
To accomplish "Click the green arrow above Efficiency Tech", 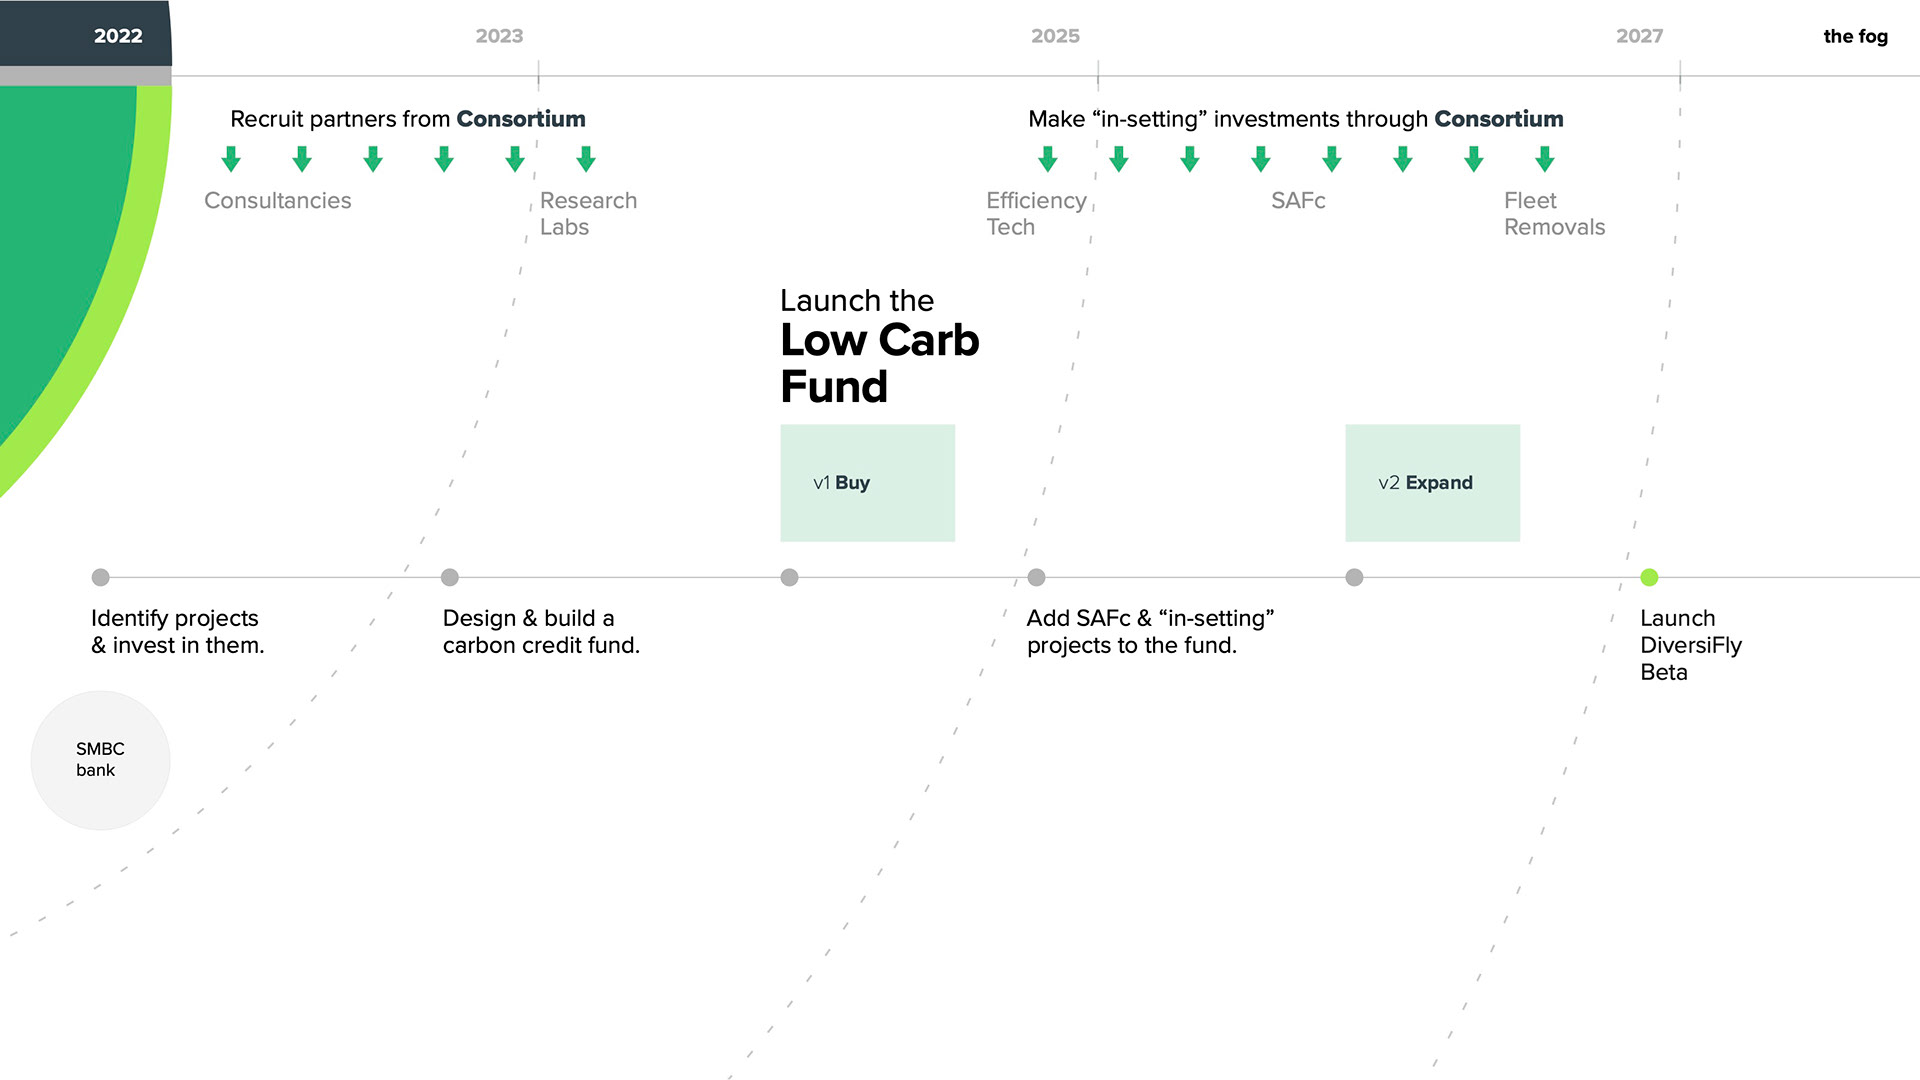I will [1048, 159].
